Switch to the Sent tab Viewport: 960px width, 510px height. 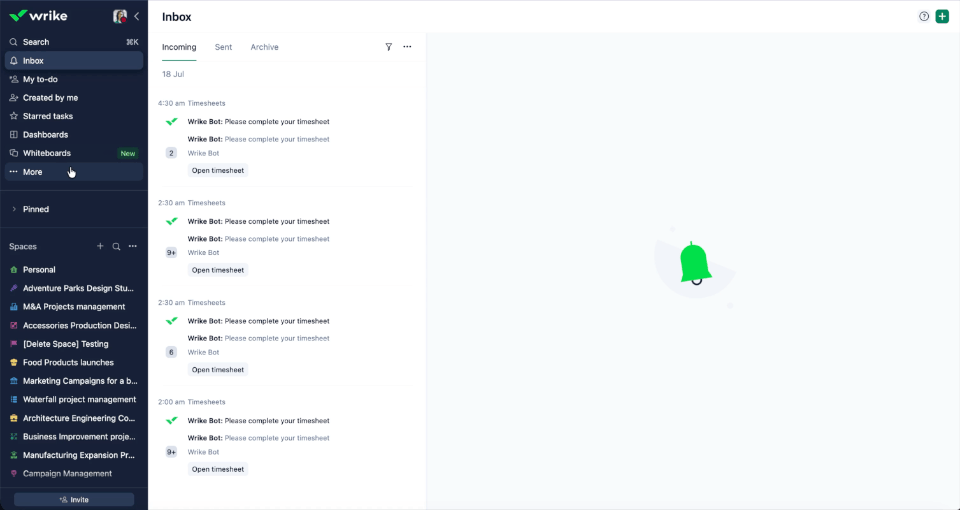click(x=223, y=47)
